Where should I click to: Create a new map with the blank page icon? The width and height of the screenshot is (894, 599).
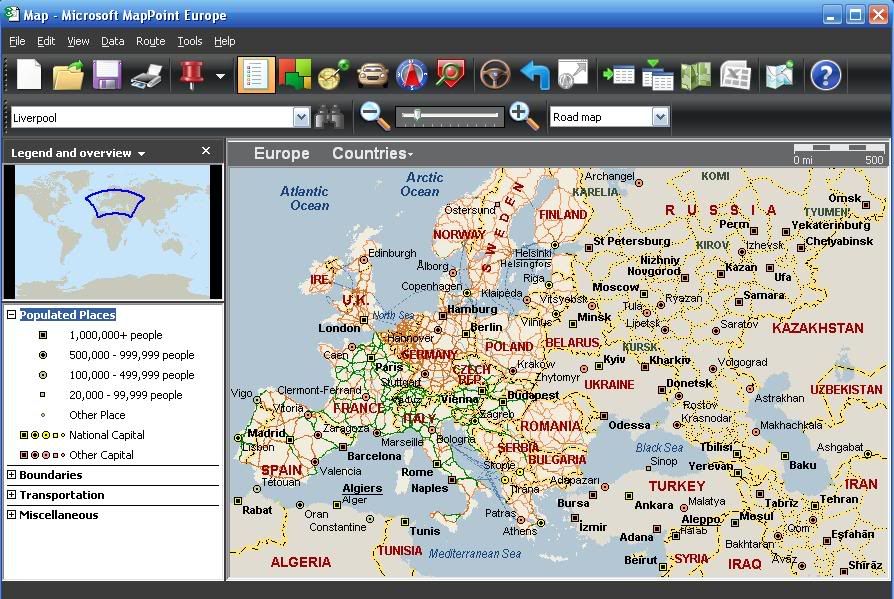(29, 75)
